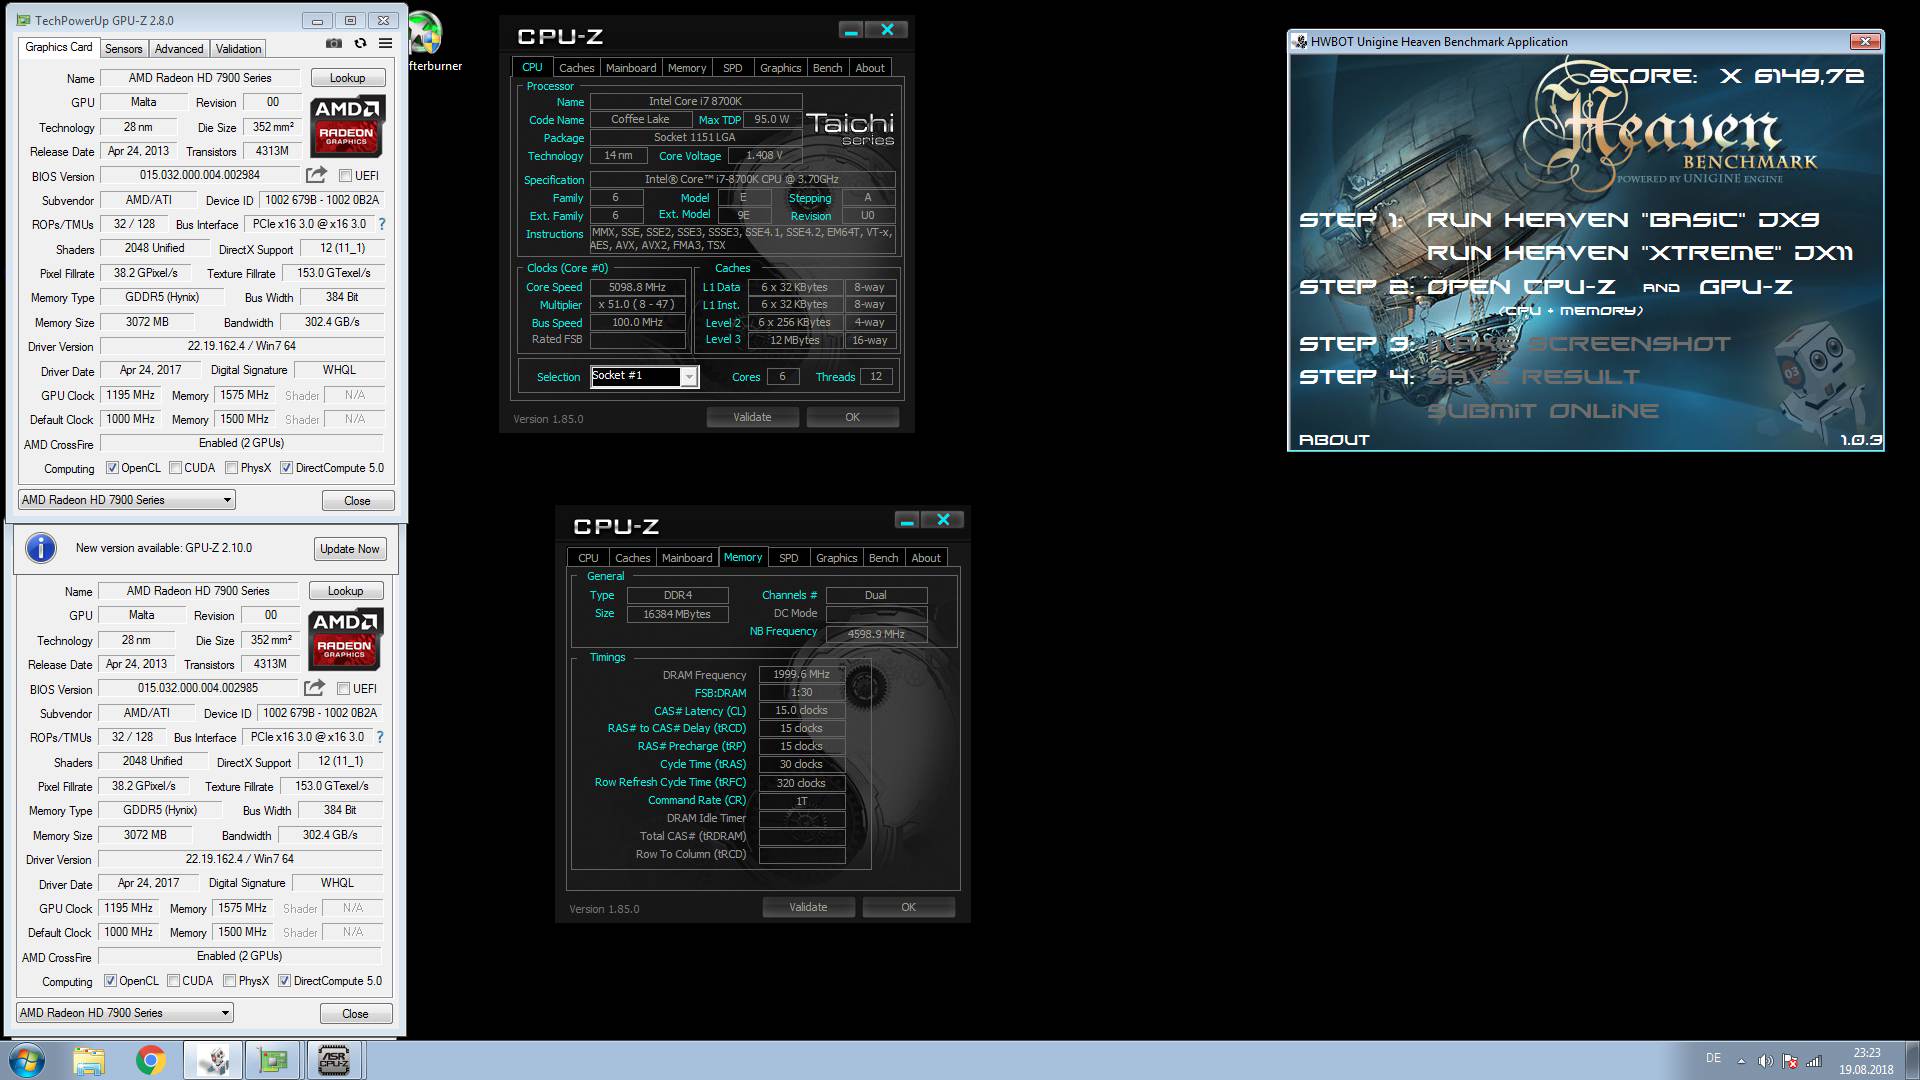This screenshot has width=1920, height=1080.
Task: Click the GPU Name field in top GPU-Z
Action: click(200, 78)
